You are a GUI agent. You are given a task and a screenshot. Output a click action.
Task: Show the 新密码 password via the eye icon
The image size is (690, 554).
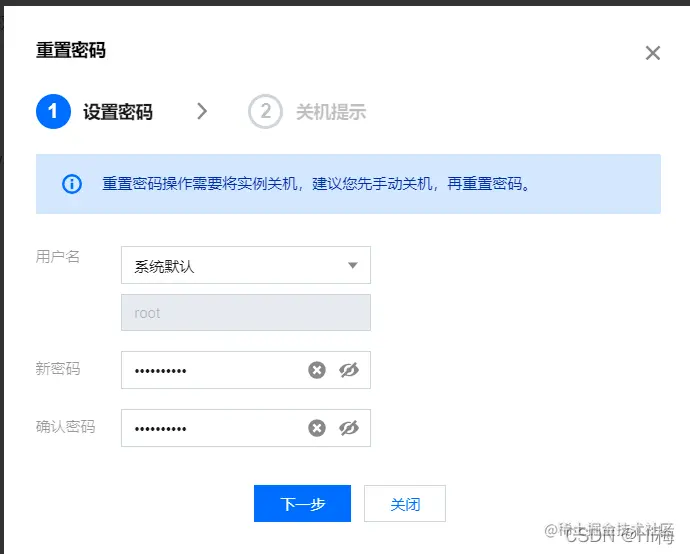[349, 370]
